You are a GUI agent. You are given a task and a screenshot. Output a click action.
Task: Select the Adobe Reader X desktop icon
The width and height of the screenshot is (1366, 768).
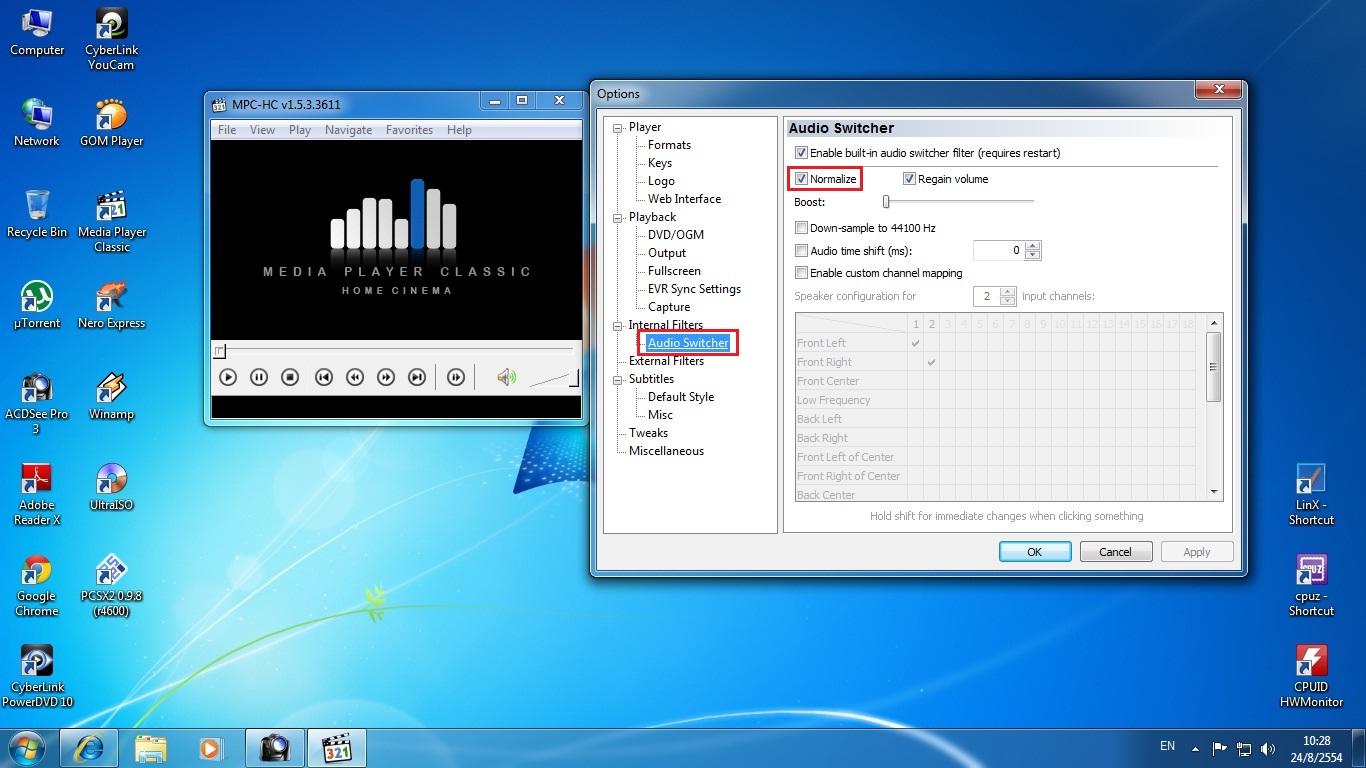pyautogui.click(x=37, y=495)
